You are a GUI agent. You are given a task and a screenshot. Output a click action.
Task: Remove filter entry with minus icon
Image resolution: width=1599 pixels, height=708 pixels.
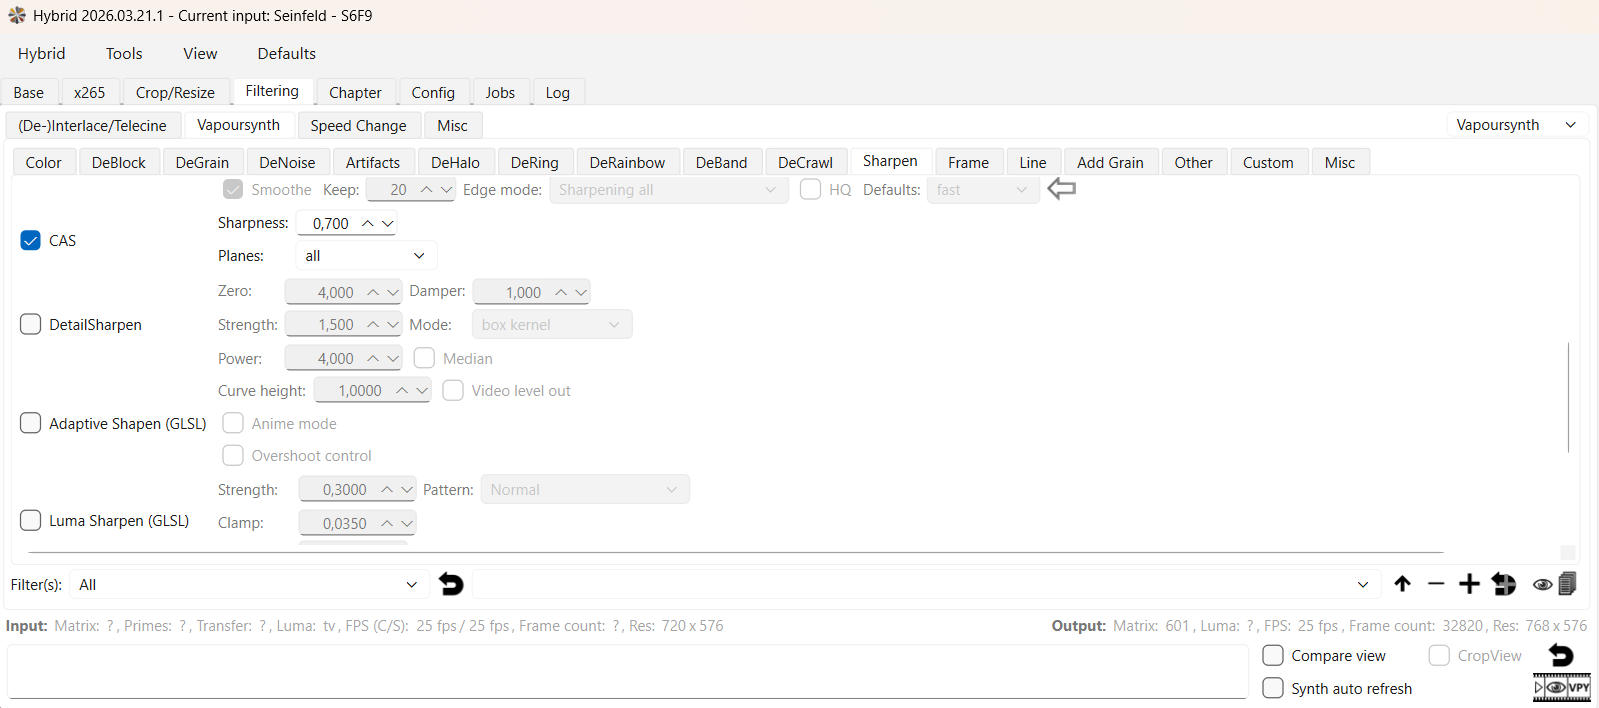pos(1436,584)
